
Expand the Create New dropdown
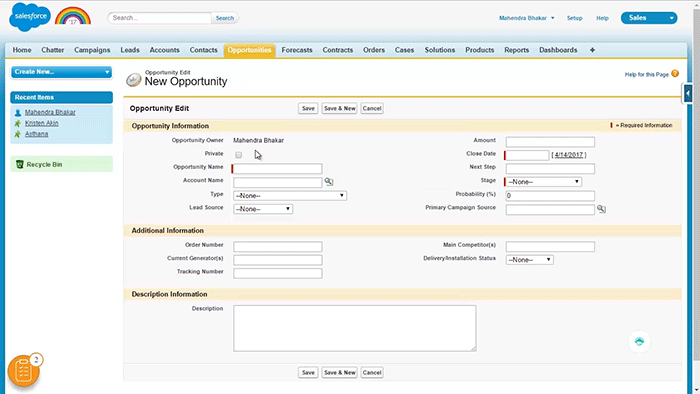(x=62, y=72)
